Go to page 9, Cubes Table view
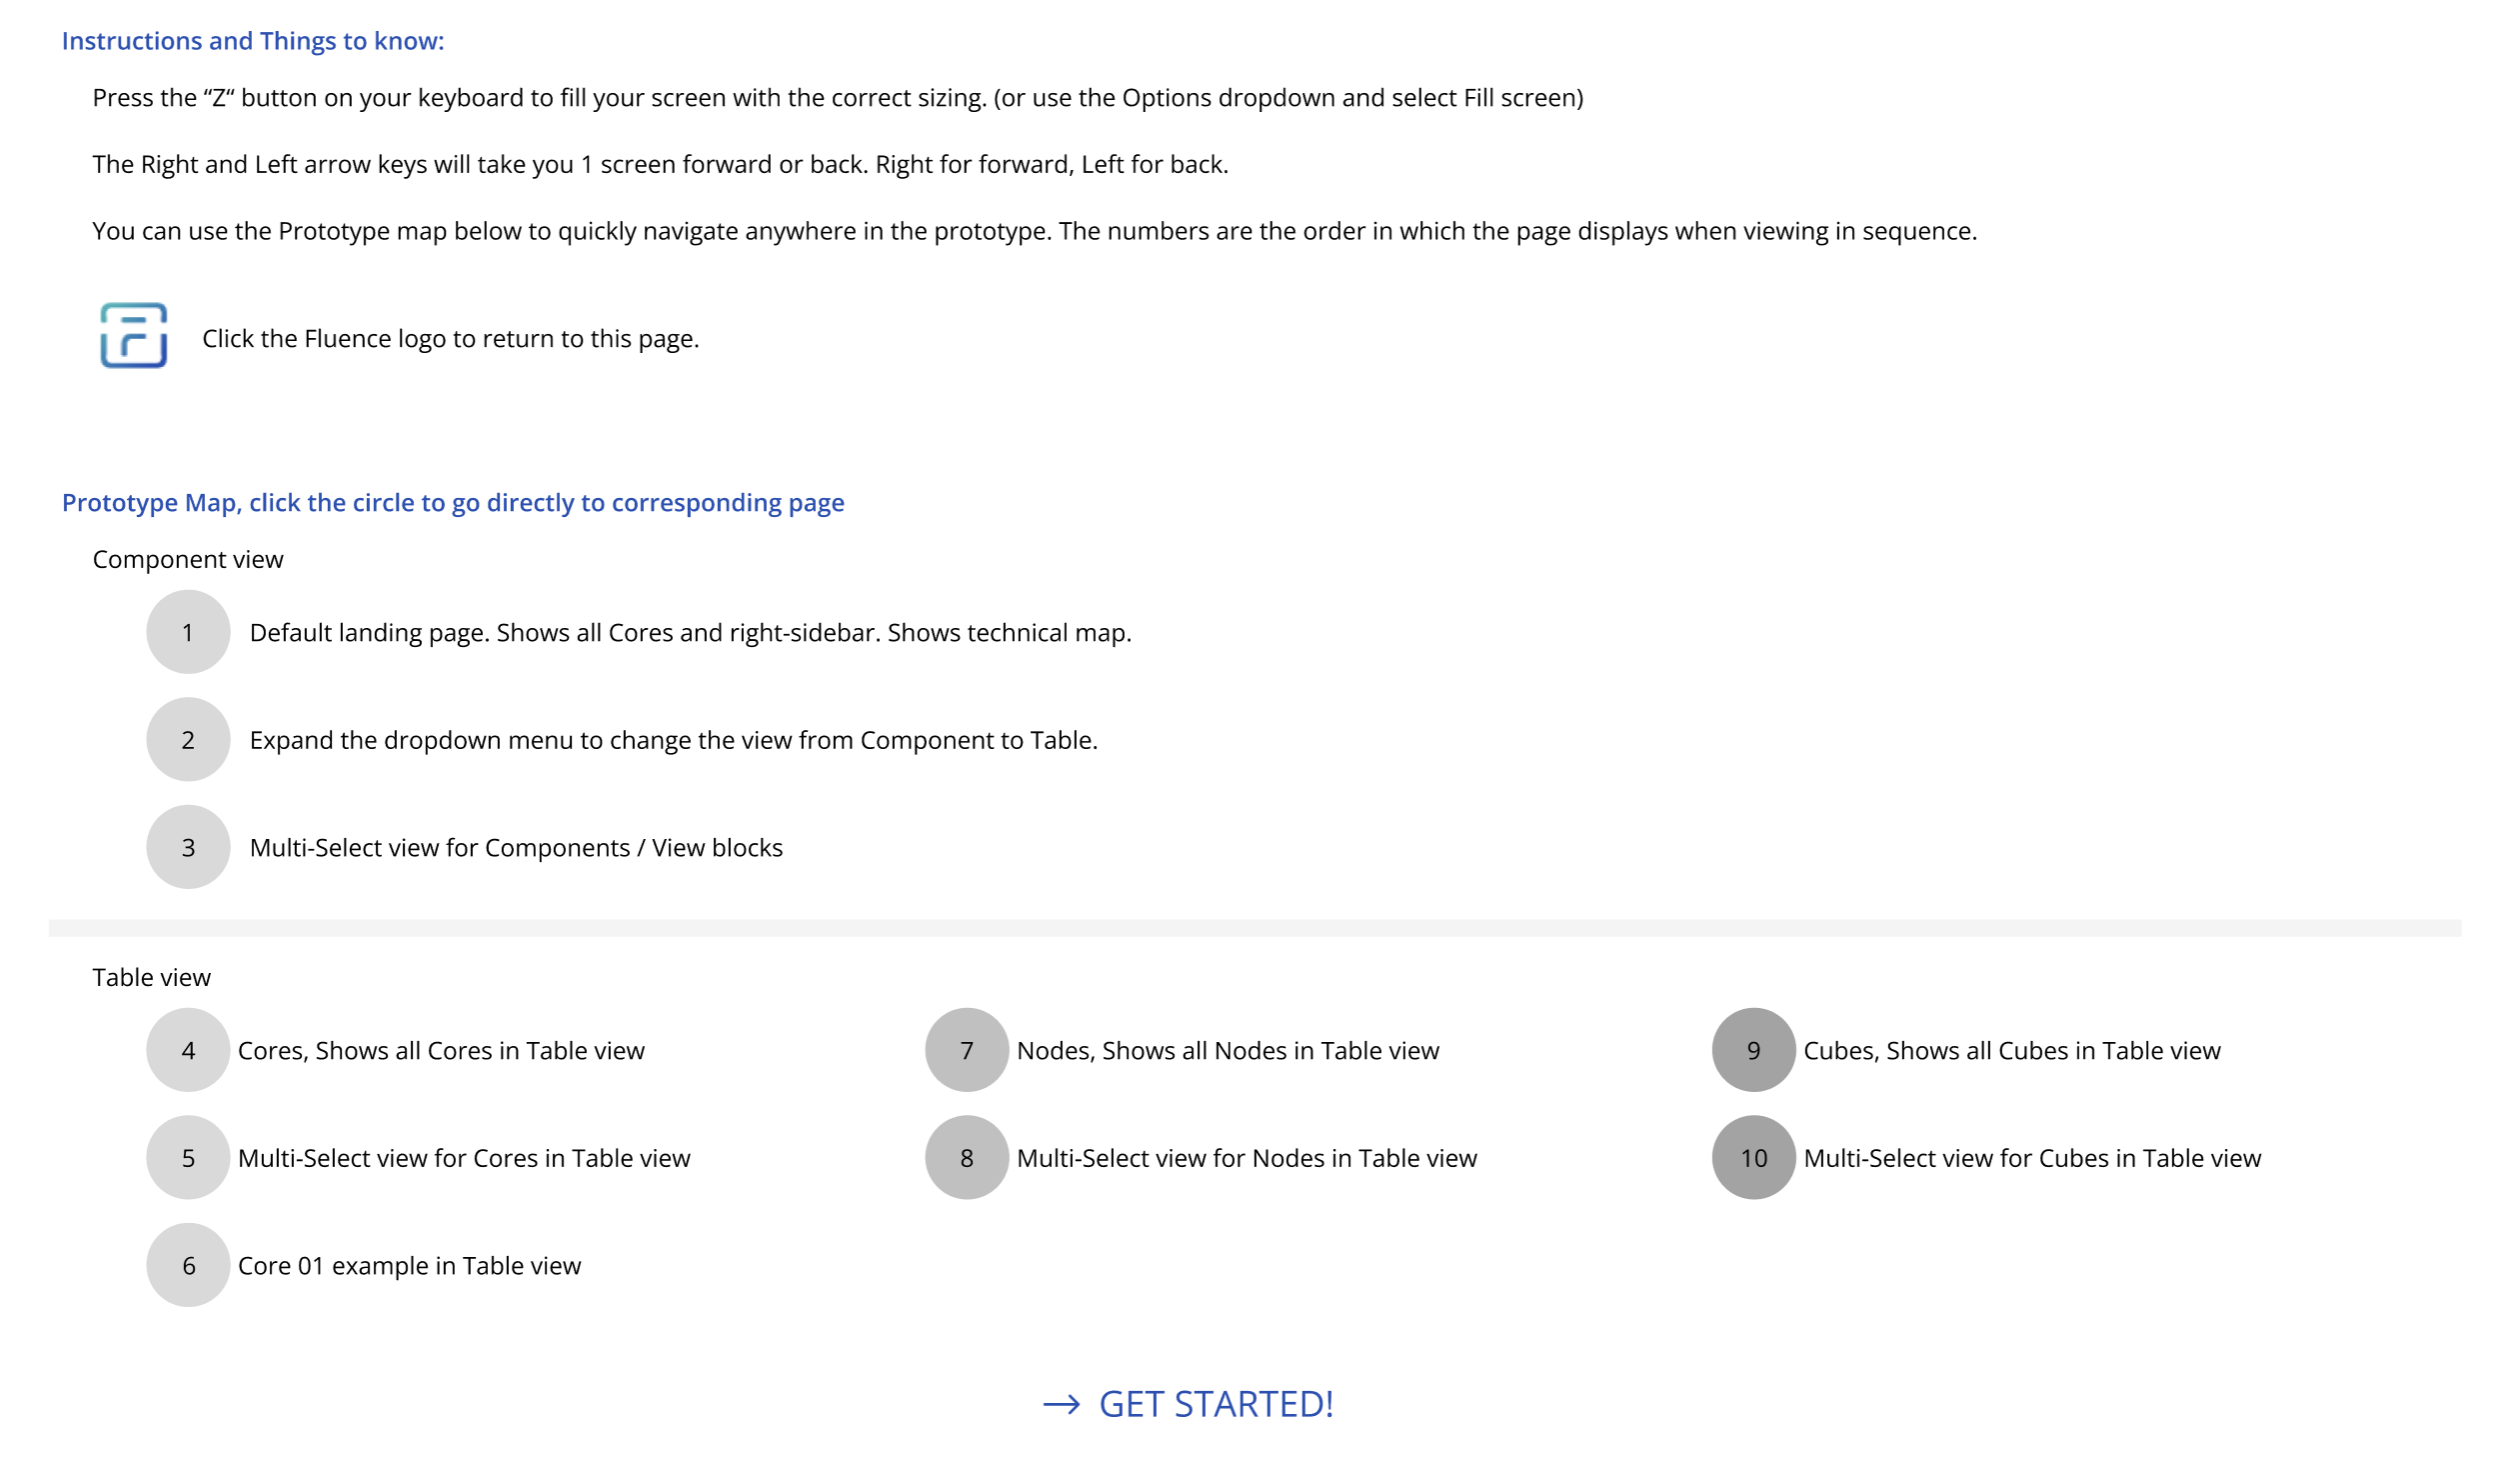Viewport: 2513px width, 1472px height. tap(1754, 1050)
